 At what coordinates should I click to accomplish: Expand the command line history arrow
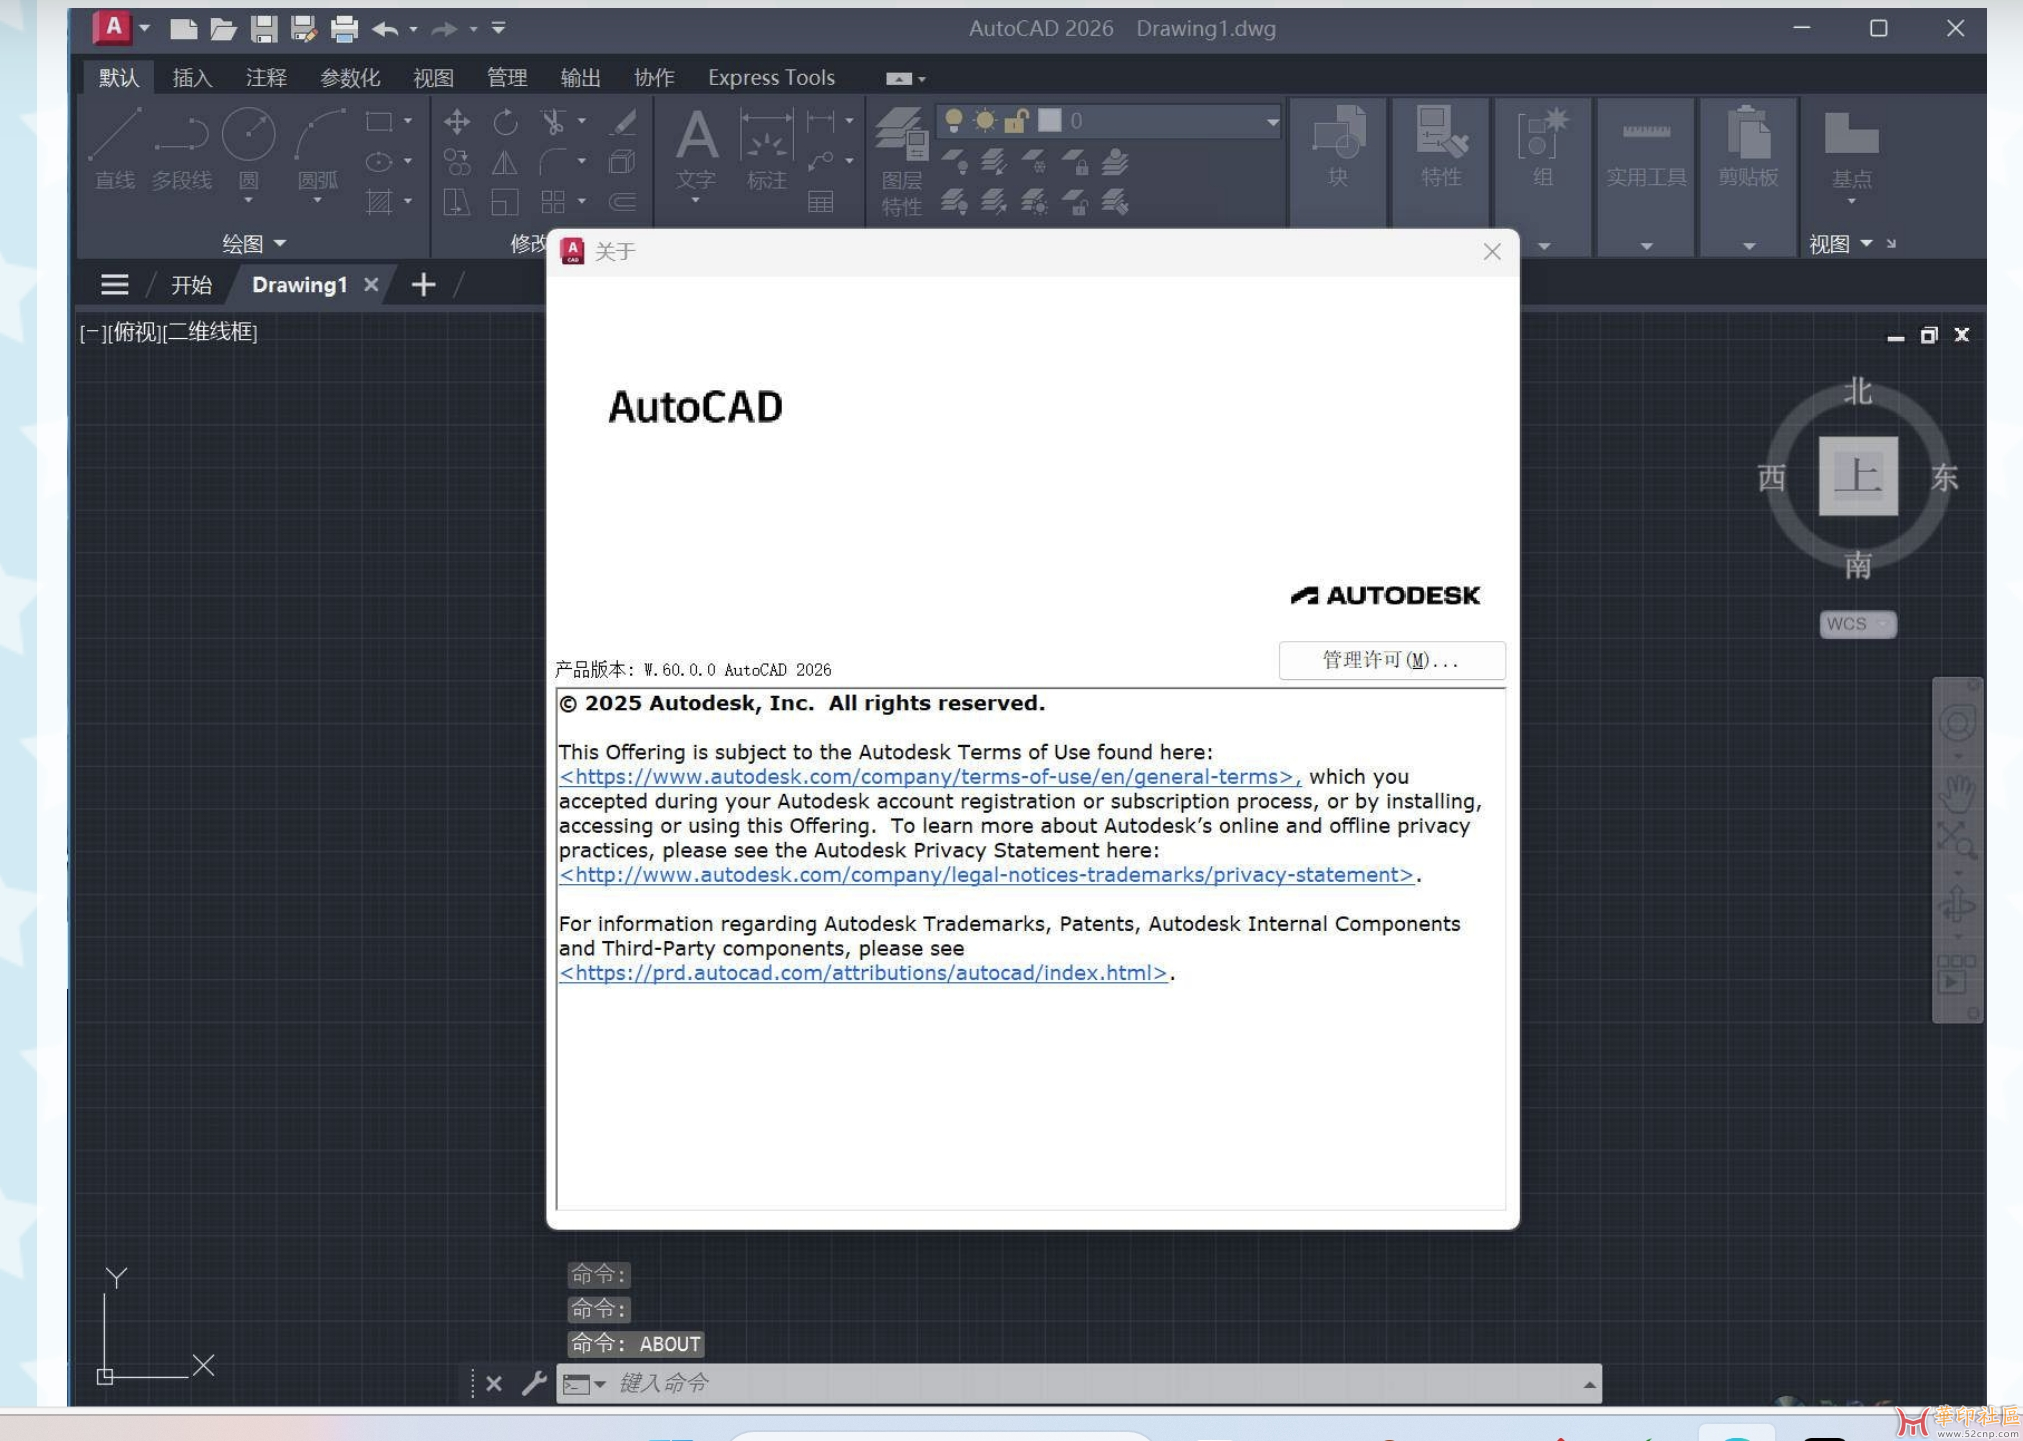click(x=1589, y=1384)
